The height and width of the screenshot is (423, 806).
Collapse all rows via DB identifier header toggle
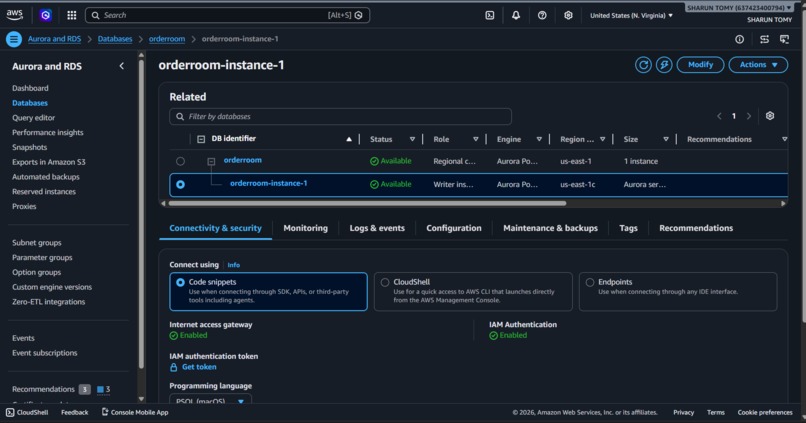(x=201, y=139)
